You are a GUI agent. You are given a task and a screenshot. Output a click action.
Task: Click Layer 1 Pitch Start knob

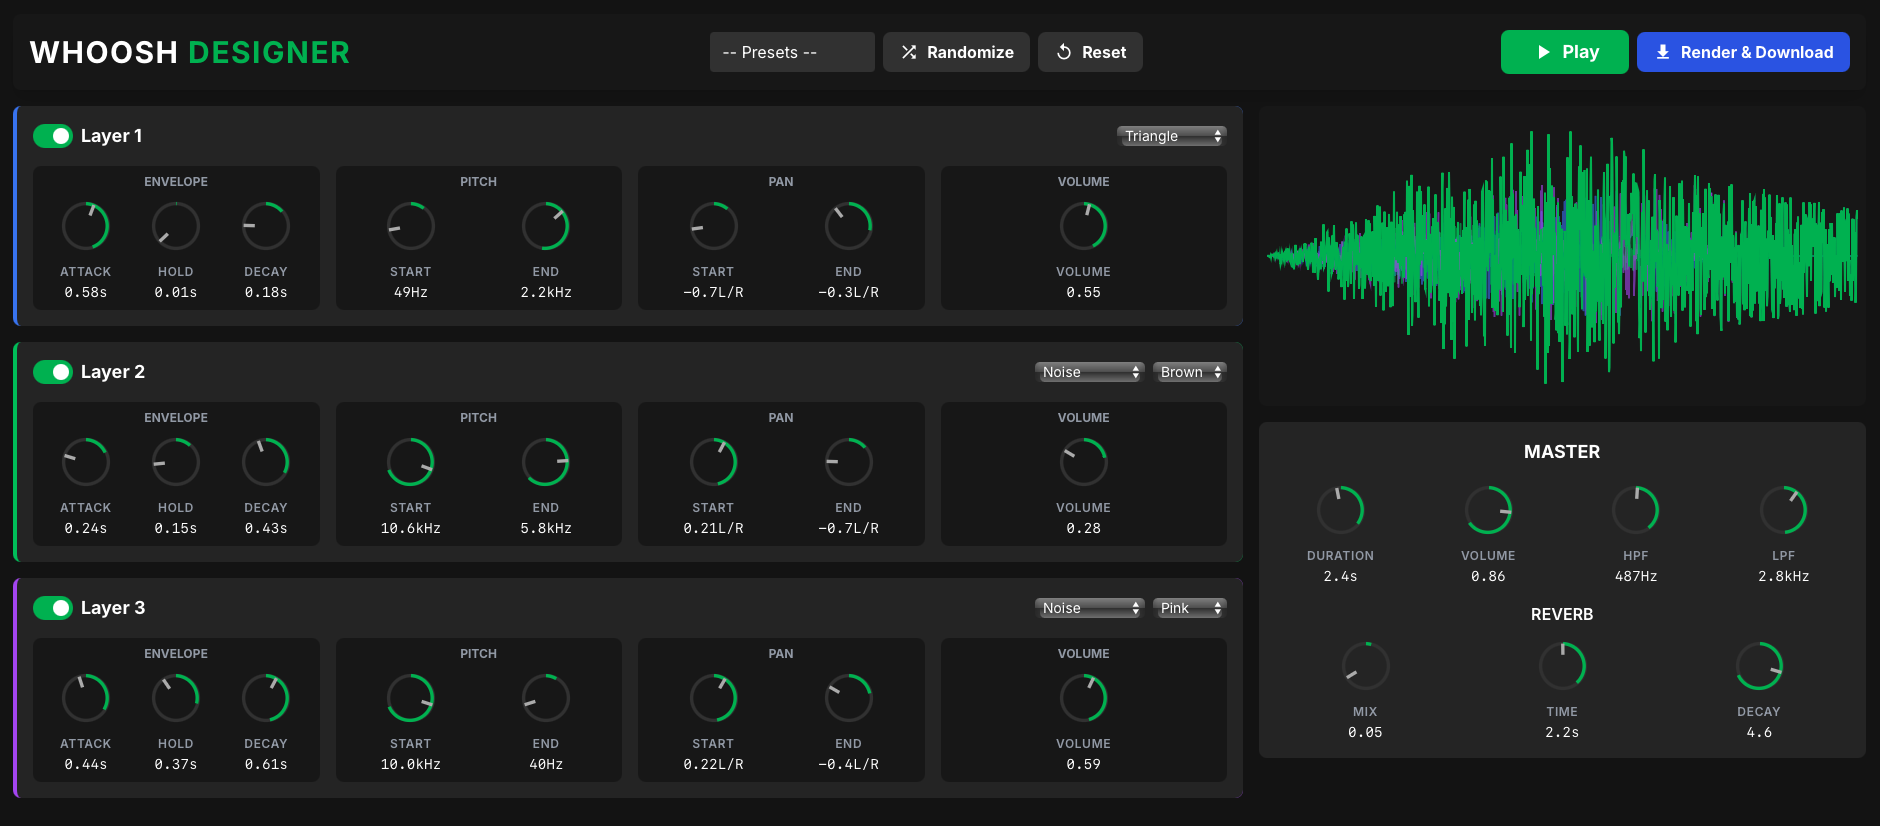[x=411, y=226]
